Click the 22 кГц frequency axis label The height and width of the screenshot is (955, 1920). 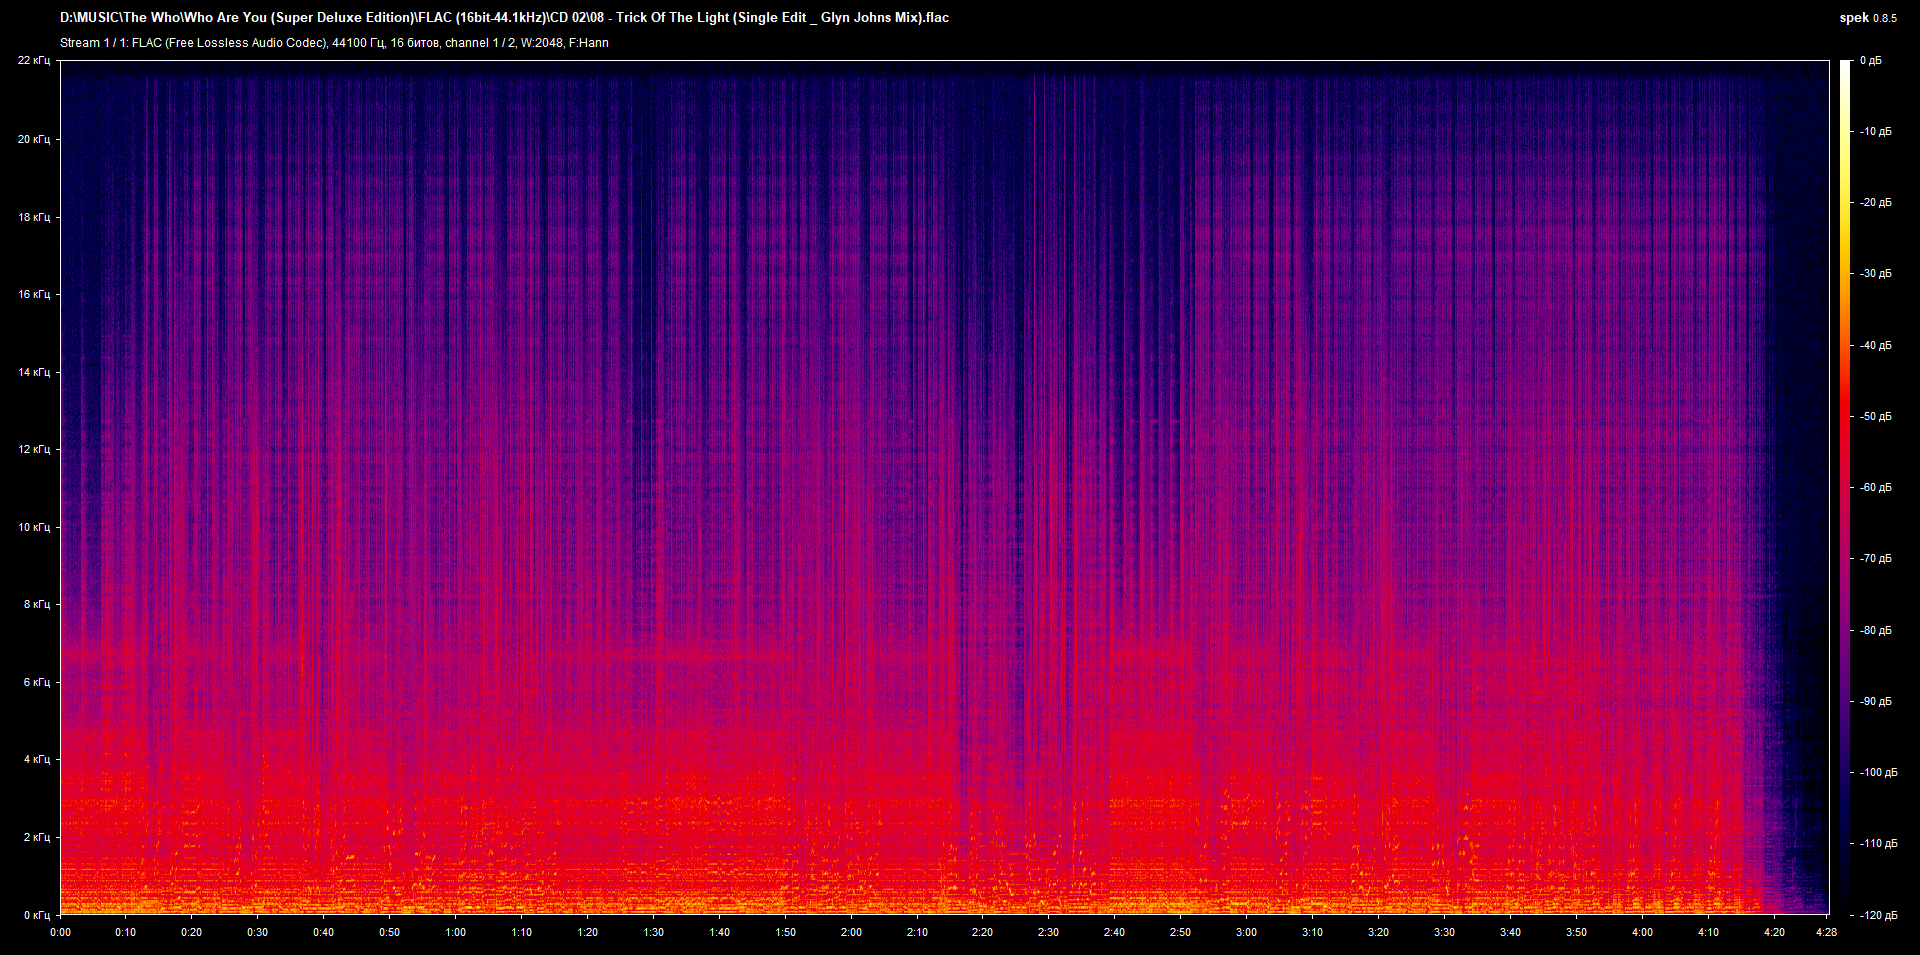tap(33, 60)
